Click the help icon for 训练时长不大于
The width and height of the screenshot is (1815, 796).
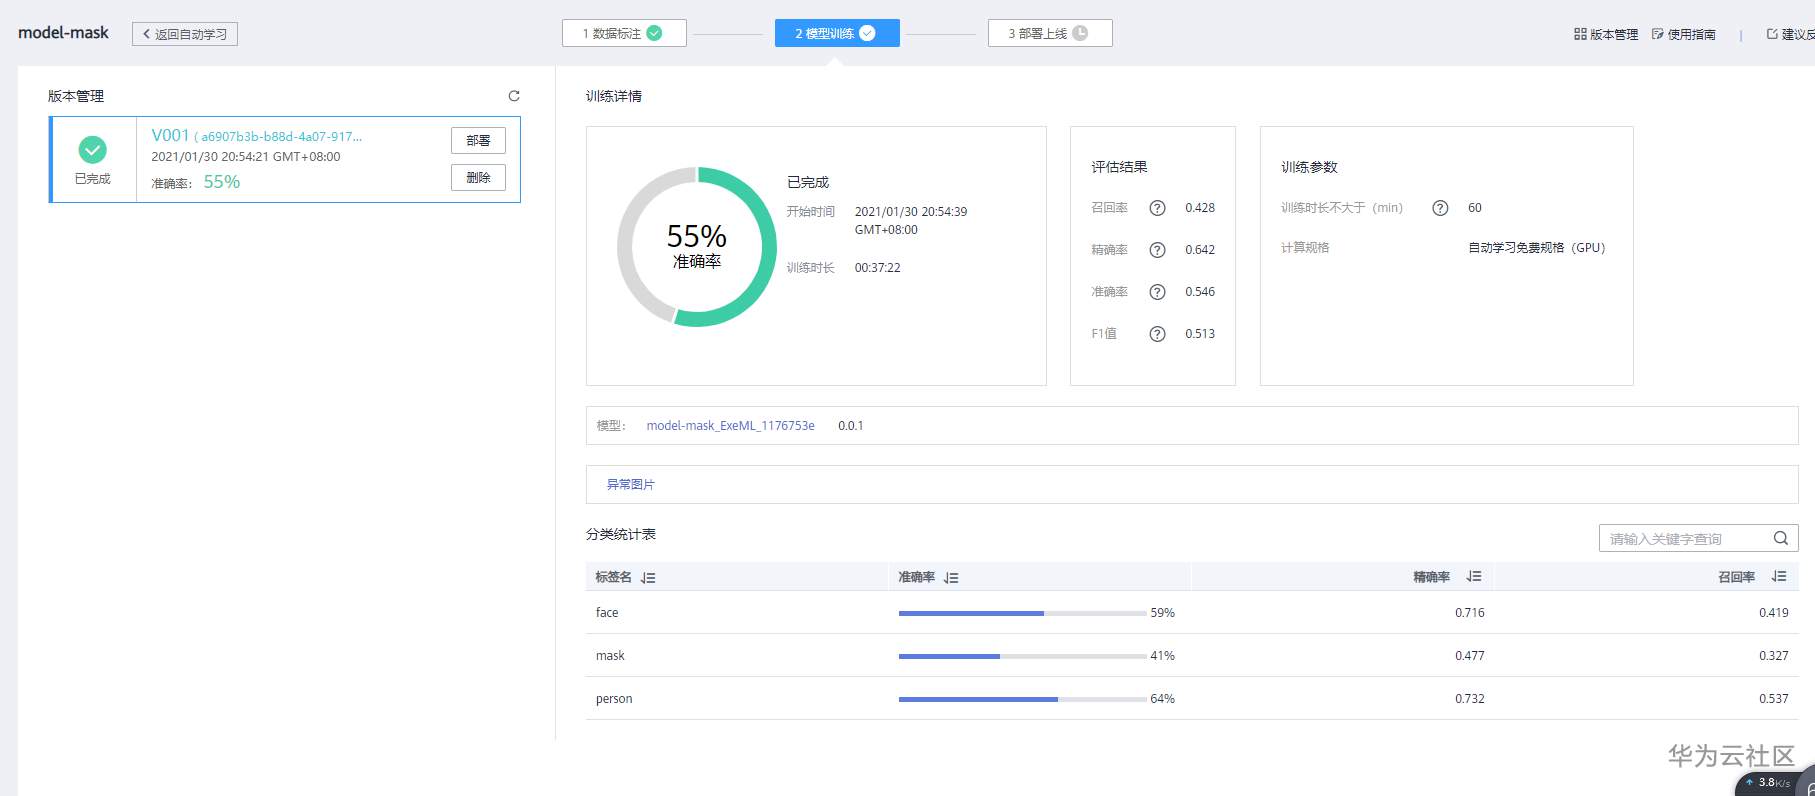point(1440,208)
